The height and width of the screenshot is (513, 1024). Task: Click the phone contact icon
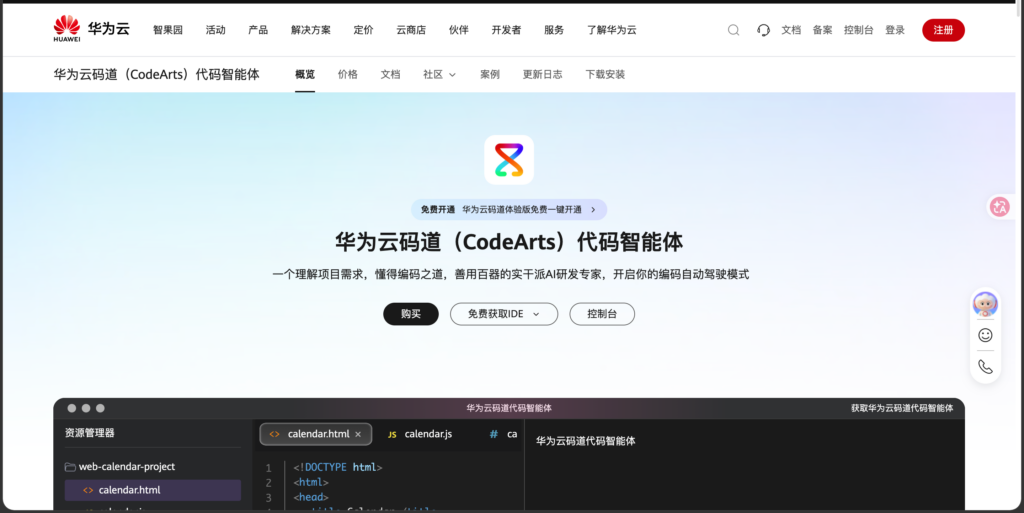pyautogui.click(x=985, y=367)
